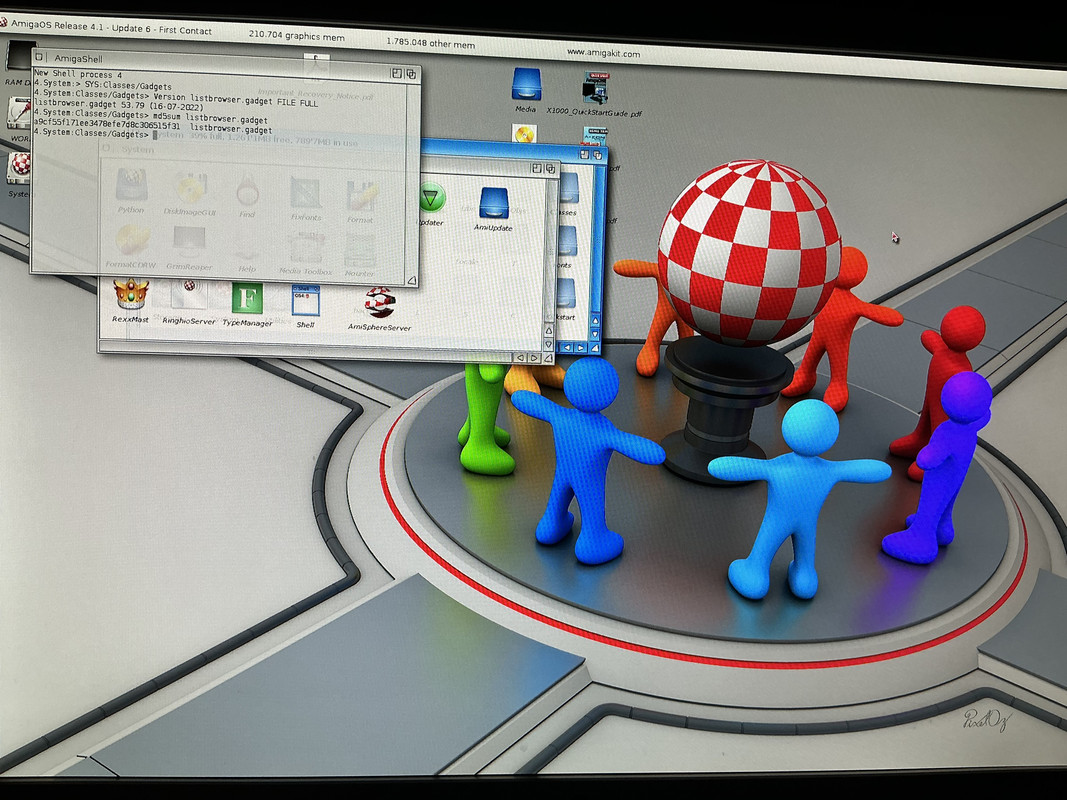Click the md5 hash 'a9cf55f171ee3478...' line
The image size is (1067, 800).
pyautogui.click(x=153, y=126)
